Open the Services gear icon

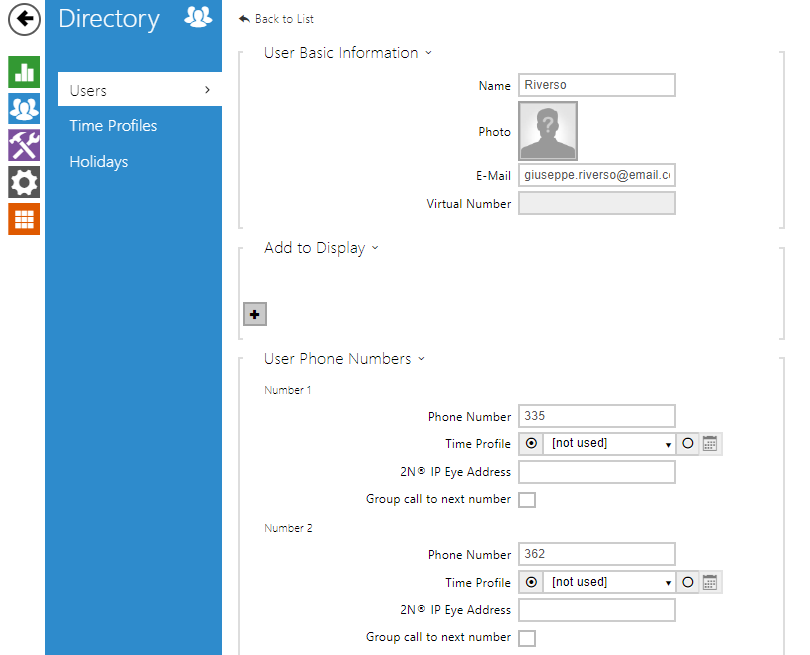tap(23, 182)
